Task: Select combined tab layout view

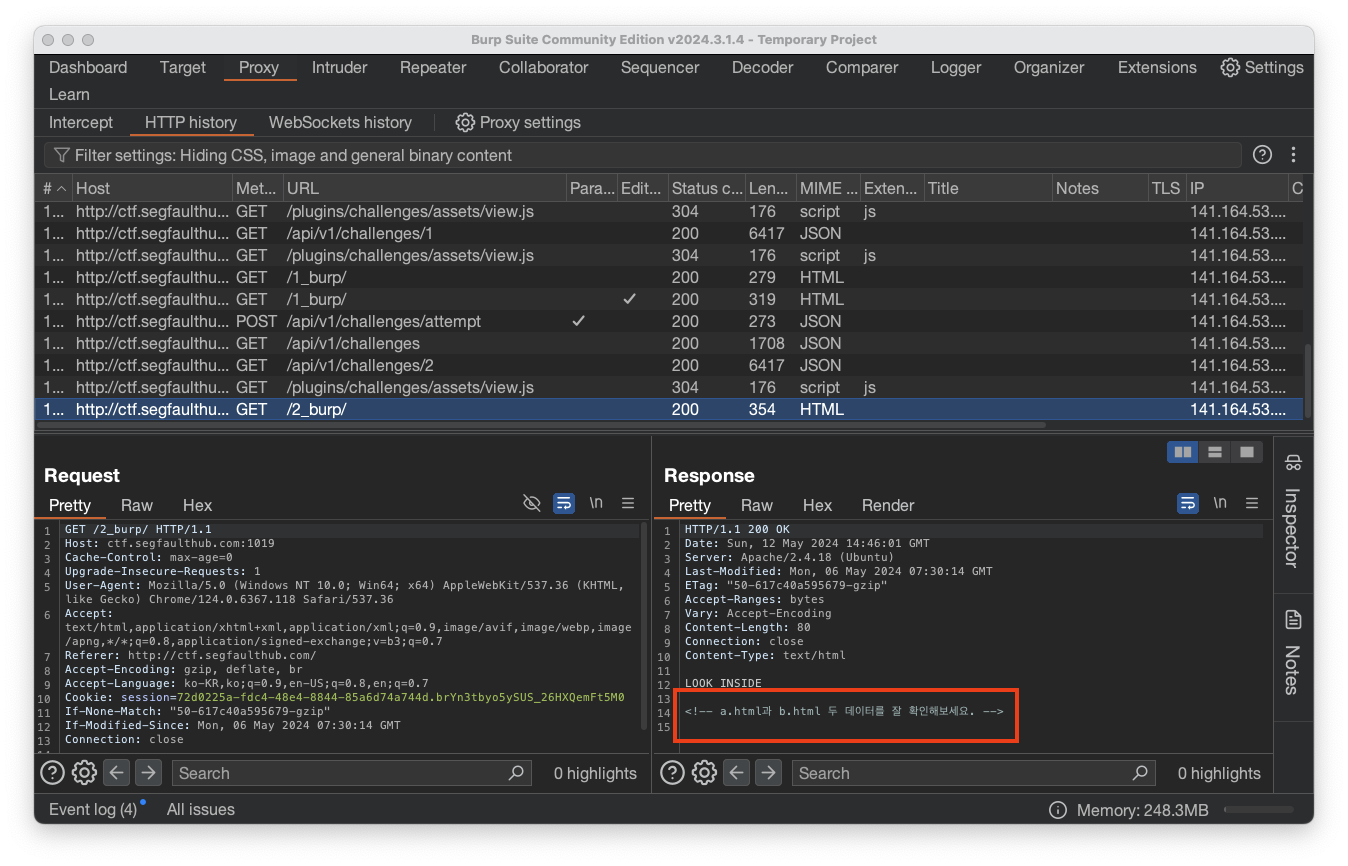Action: coord(1246,452)
